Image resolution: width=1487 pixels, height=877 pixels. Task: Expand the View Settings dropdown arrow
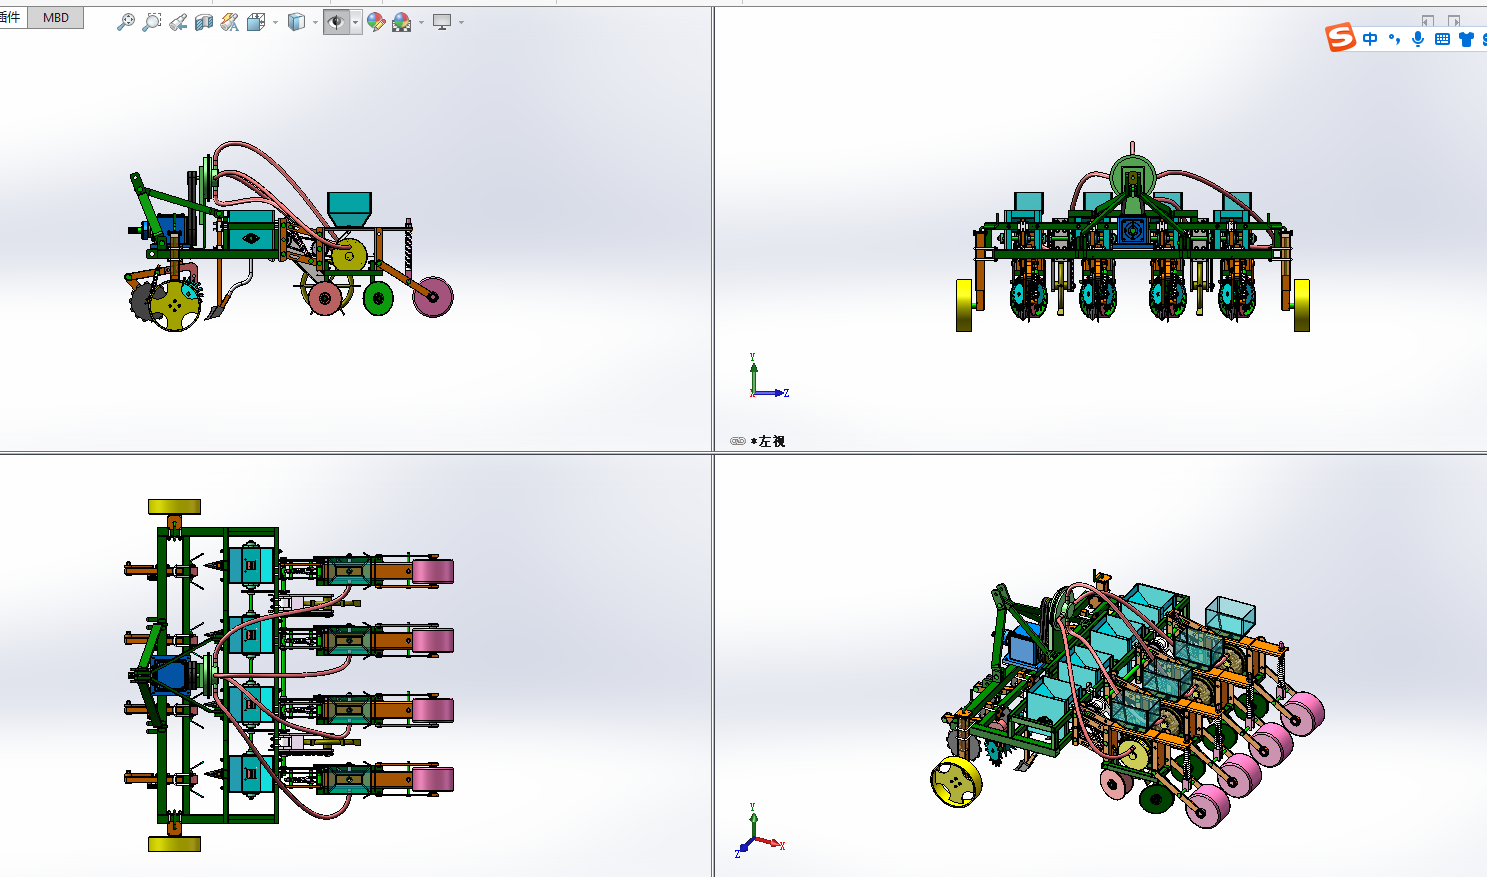click(x=461, y=22)
